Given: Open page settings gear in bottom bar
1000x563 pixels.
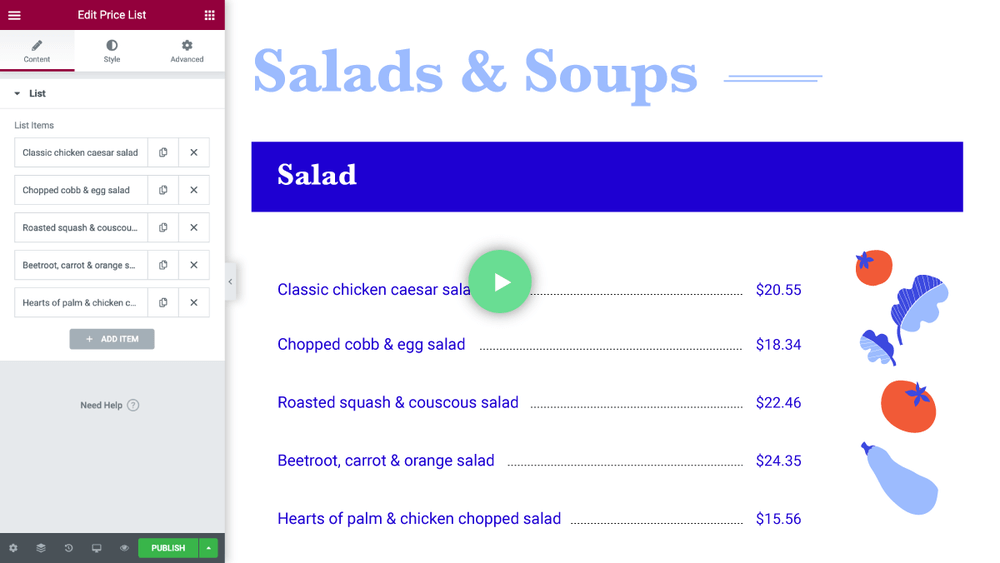Looking at the screenshot, I should click(x=13, y=548).
